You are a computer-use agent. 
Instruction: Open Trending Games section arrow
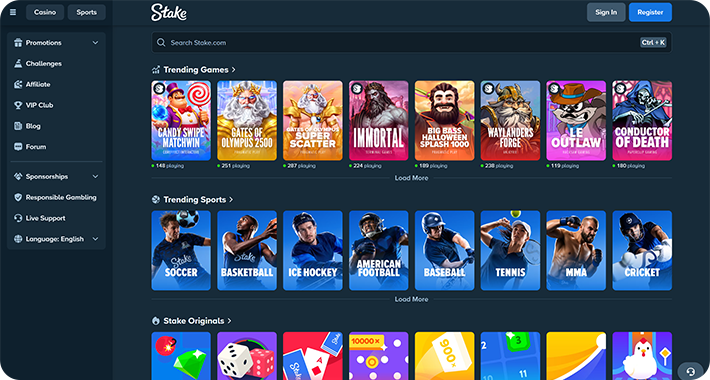tap(233, 70)
